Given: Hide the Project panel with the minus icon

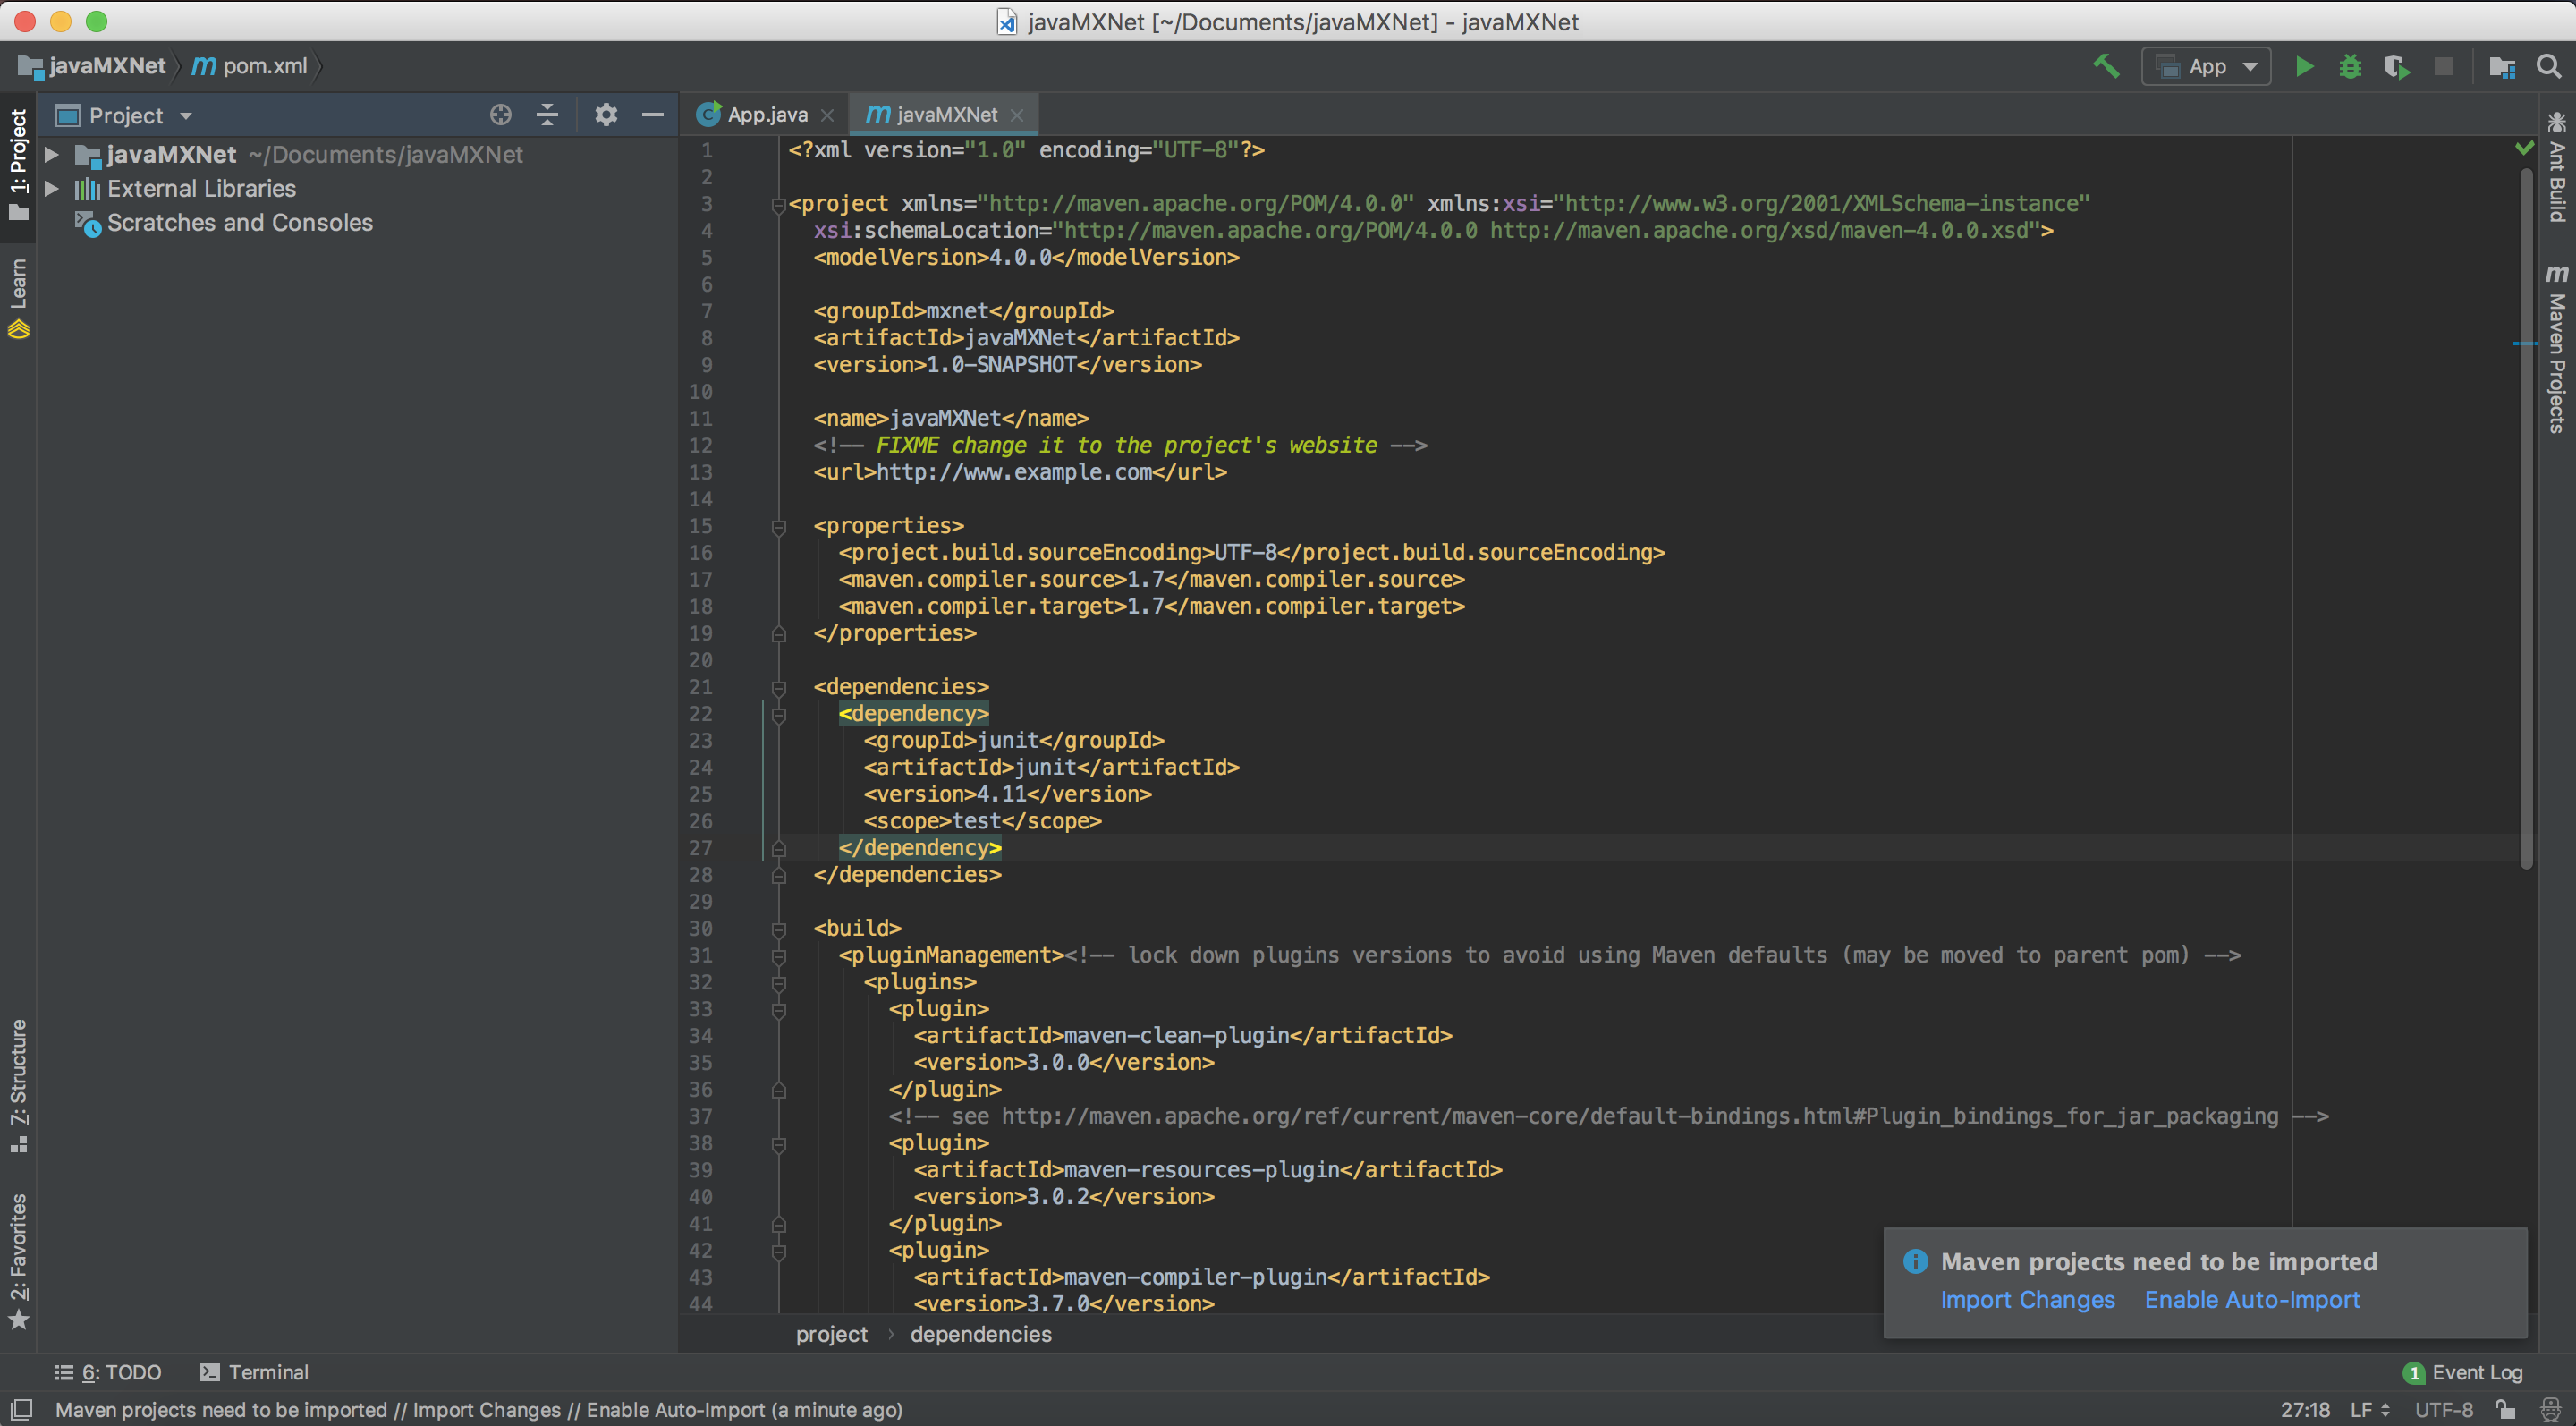Looking at the screenshot, I should coord(653,115).
